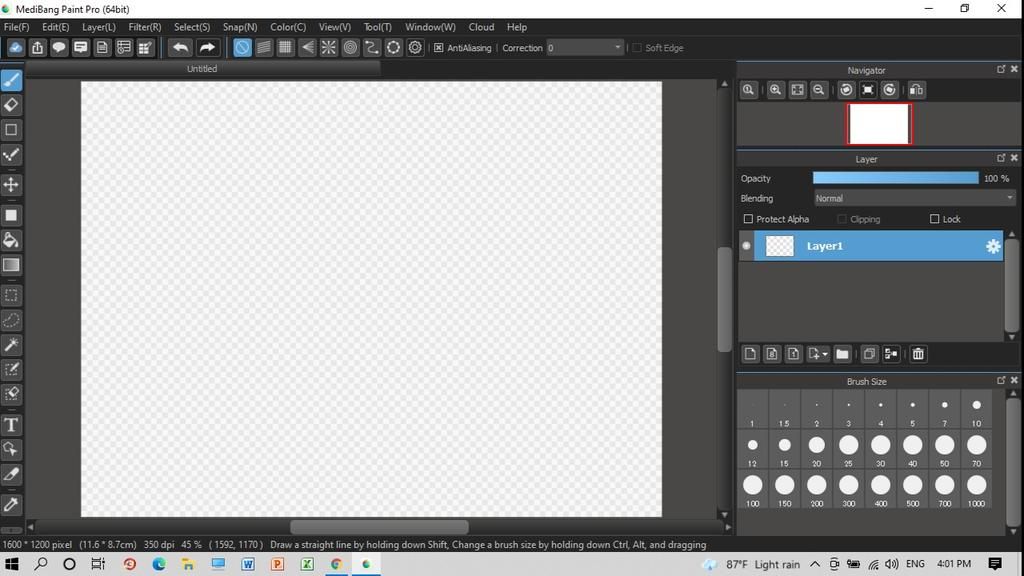Click the Navigator canvas thumbnail
This screenshot has height=576, width=1024.
point(879,124)
